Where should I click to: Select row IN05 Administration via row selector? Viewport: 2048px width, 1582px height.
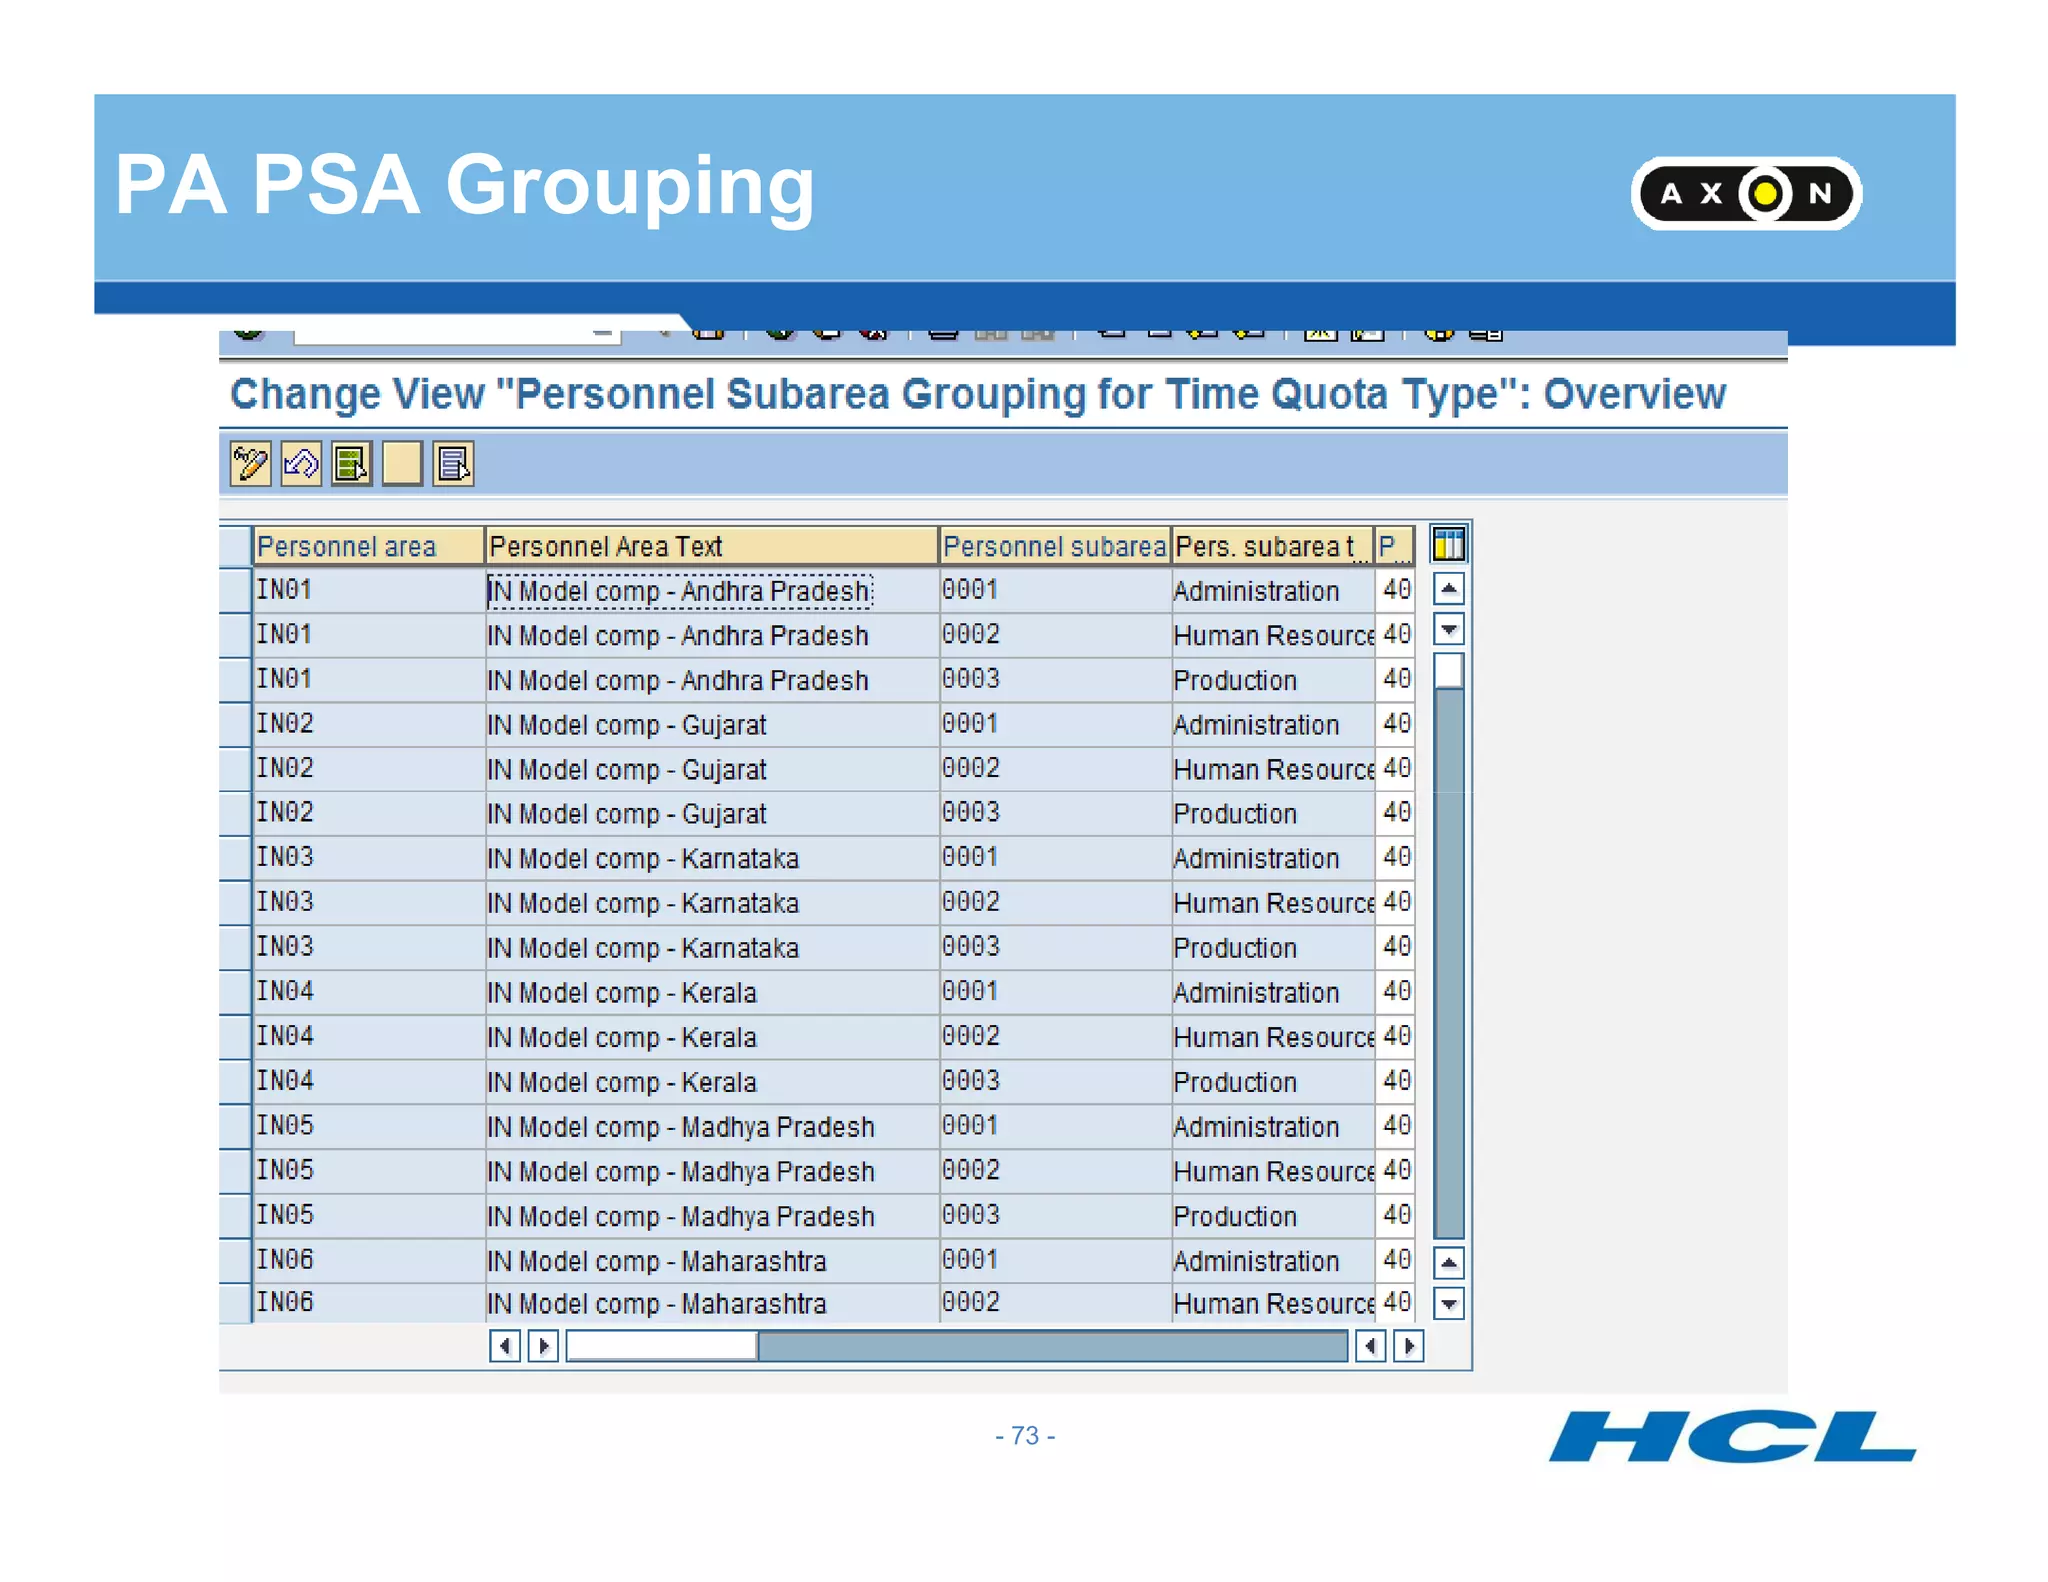click(235, 1126)
